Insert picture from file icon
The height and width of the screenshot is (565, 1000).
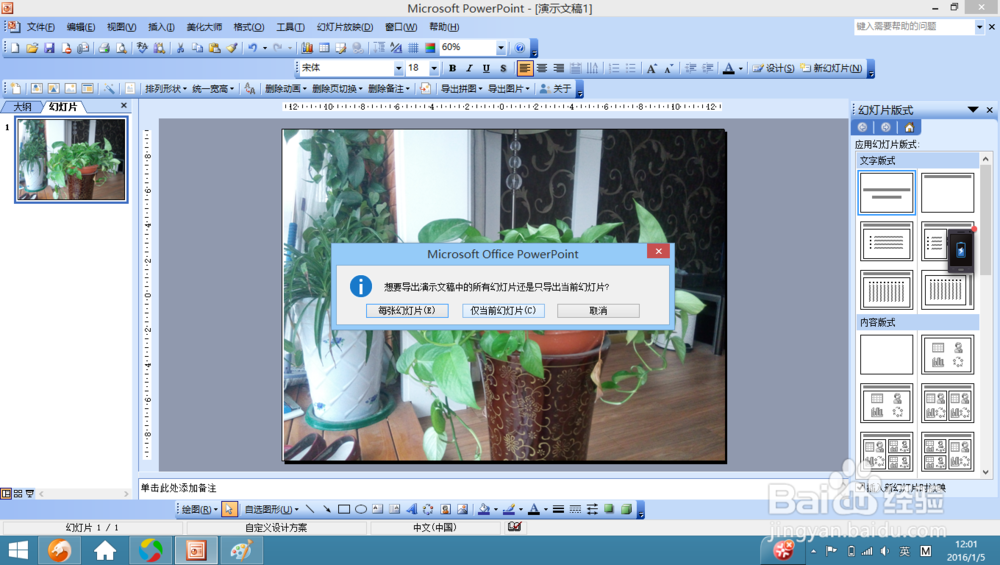coord(462,509)
